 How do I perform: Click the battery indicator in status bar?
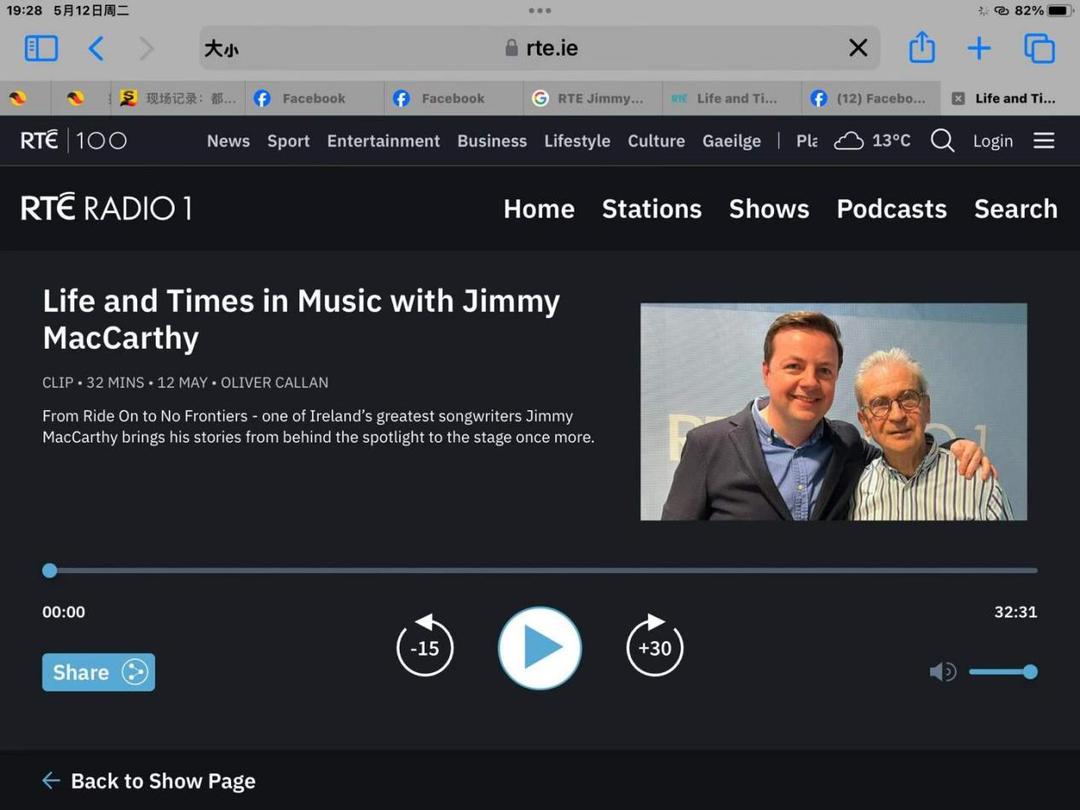[1061, 10]
